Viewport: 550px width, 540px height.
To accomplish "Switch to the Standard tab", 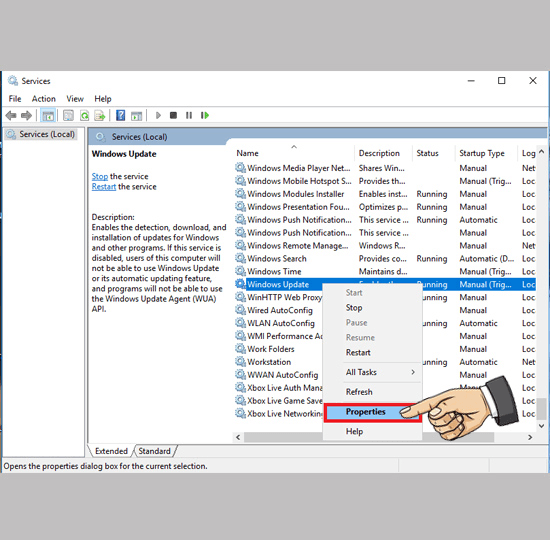I will point(154,451).
